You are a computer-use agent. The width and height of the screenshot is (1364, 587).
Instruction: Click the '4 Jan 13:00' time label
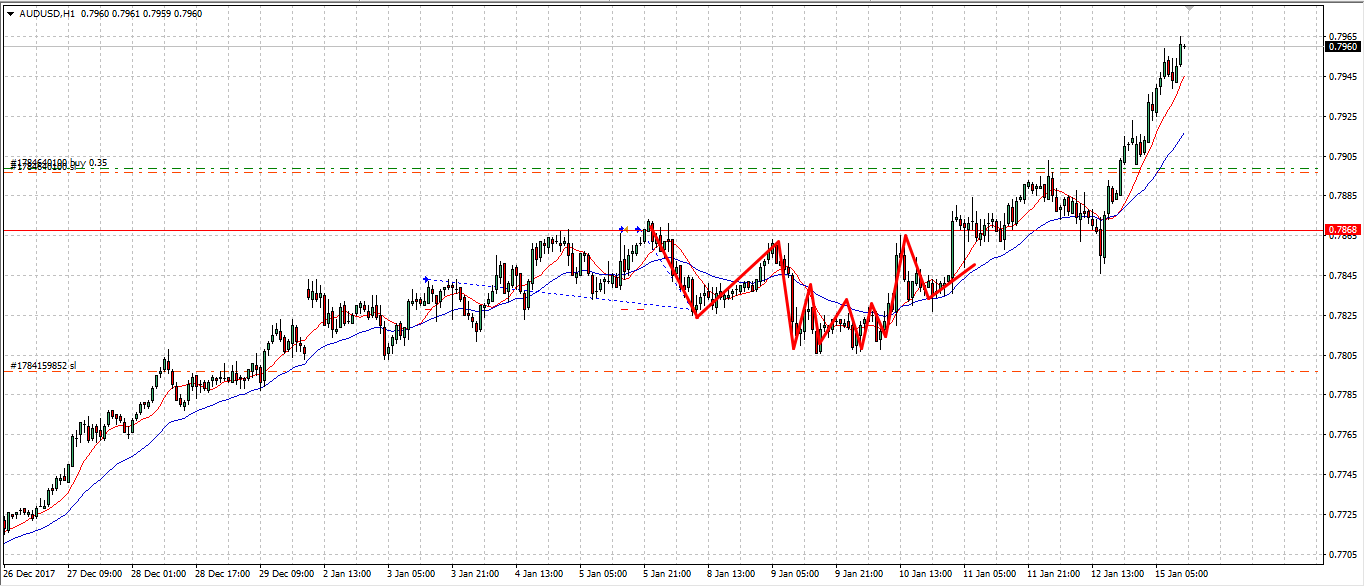click(539, 574)
